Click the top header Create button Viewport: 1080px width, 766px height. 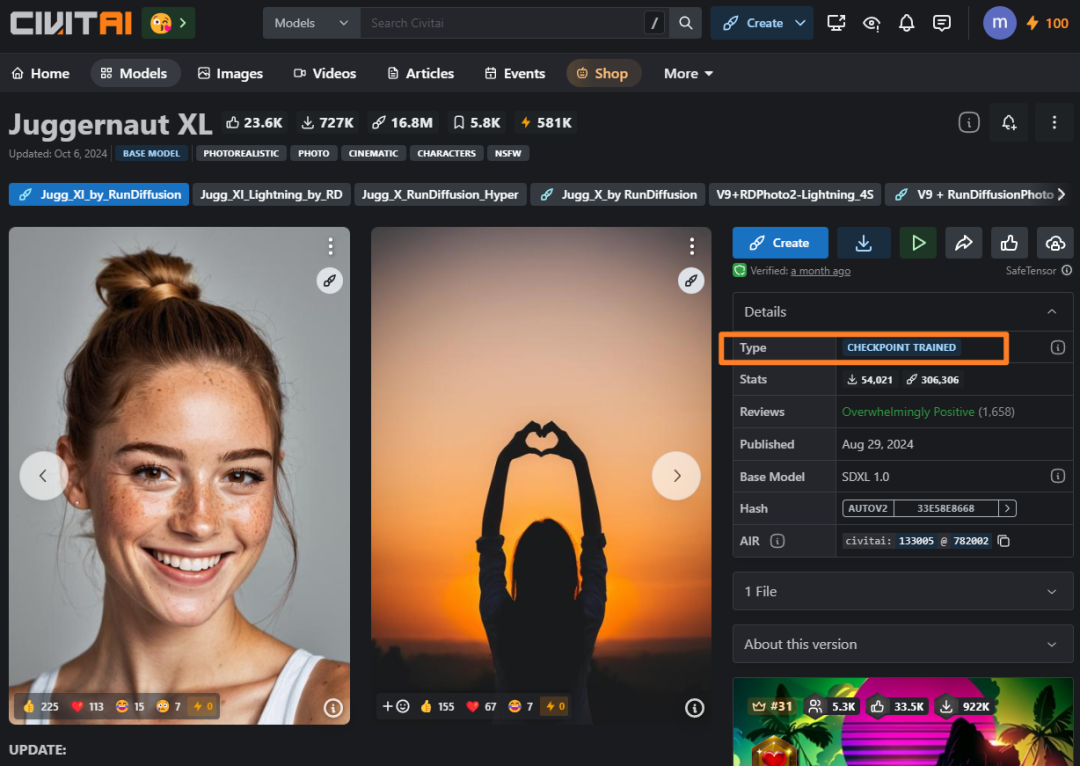(x=753, y=23)
